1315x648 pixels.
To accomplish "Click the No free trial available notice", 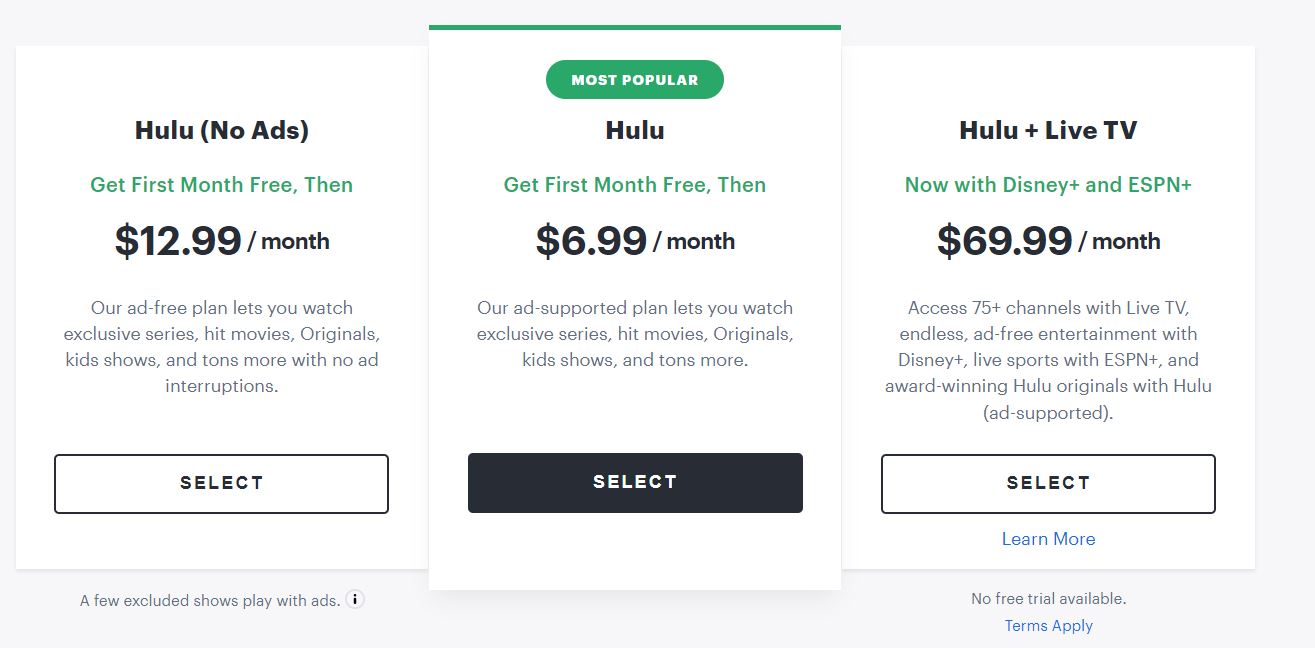I will [x=1048, y=599].
